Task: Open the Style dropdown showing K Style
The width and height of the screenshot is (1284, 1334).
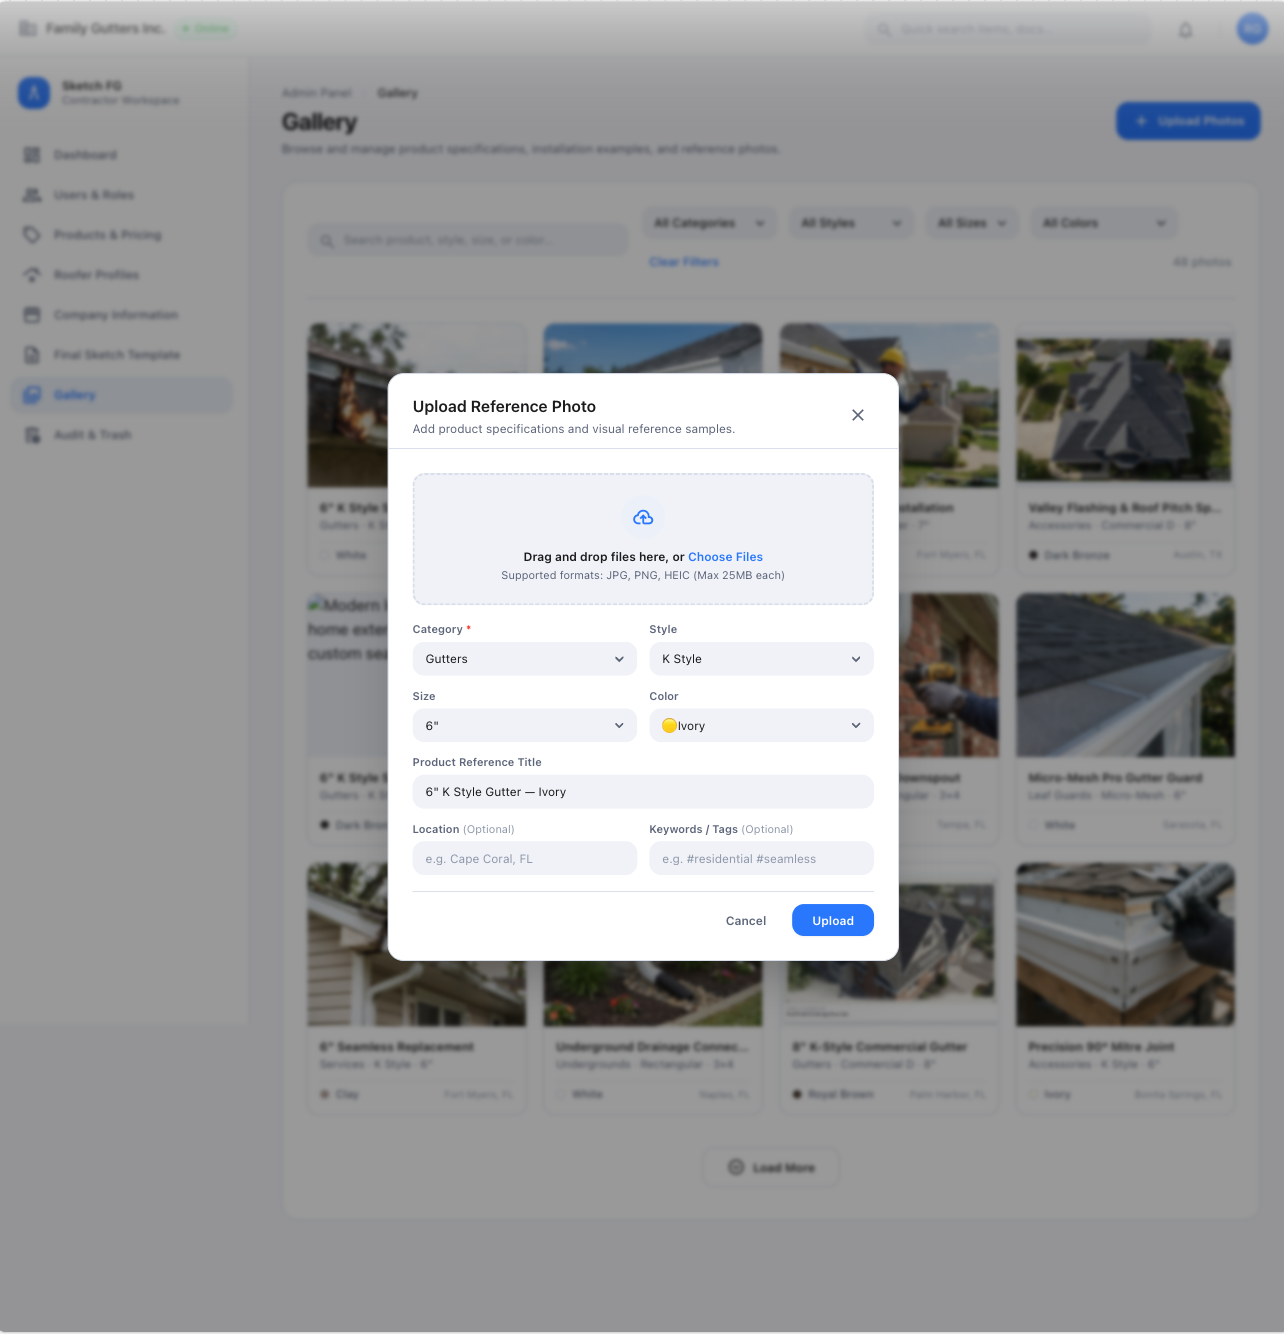Action: point(761,659)
